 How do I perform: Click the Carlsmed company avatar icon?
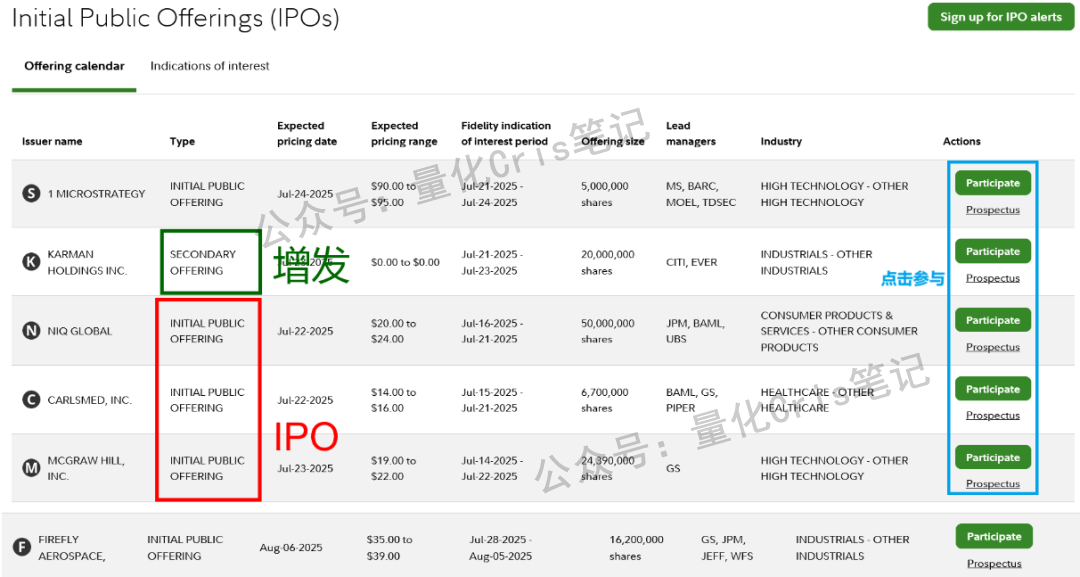point(29,399)
